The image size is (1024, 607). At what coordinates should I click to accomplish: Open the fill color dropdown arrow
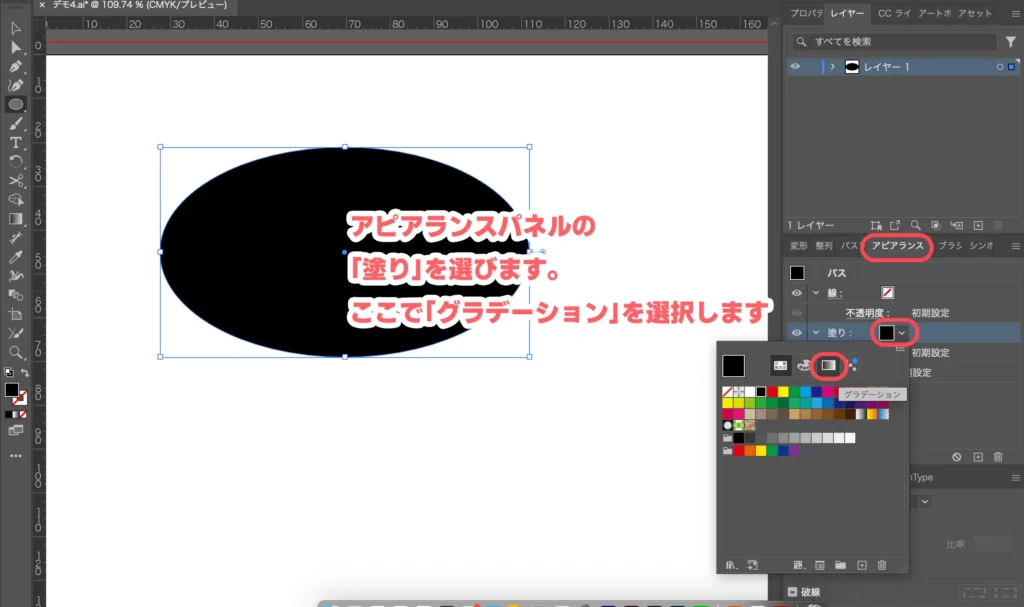coord(902,333)
